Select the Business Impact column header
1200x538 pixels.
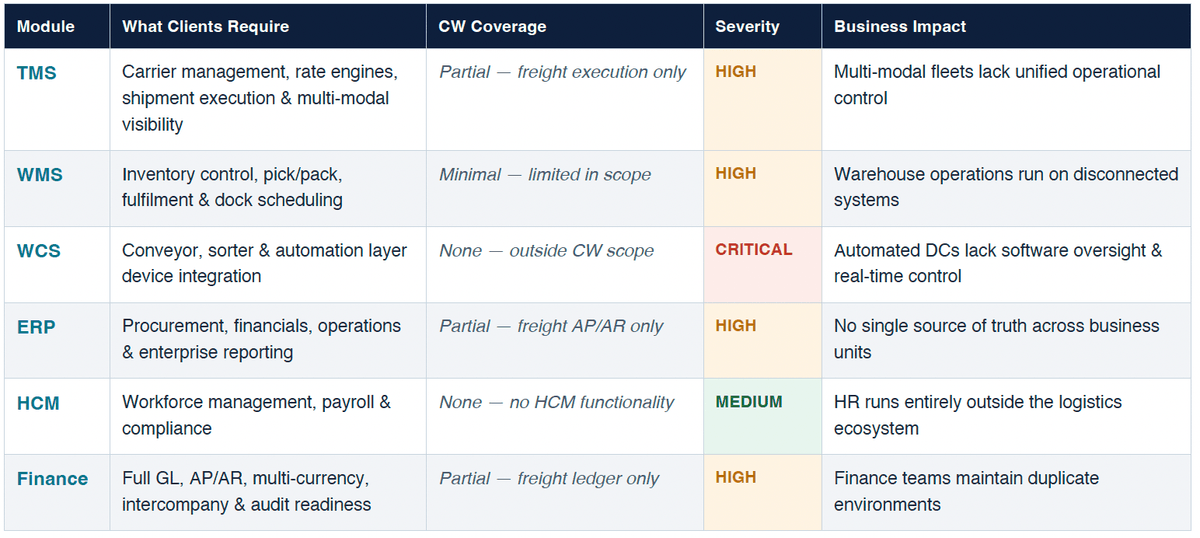pos(900,27)
